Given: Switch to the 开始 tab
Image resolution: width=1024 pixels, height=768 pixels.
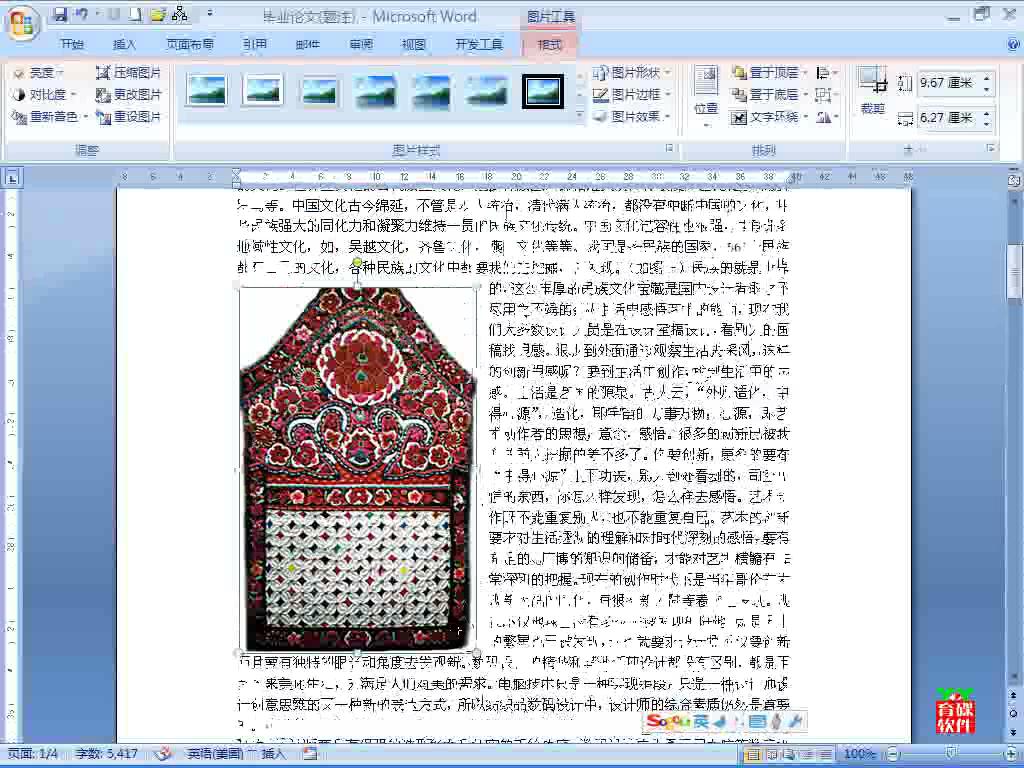Looking at the screenshot, I should point(72,44).
